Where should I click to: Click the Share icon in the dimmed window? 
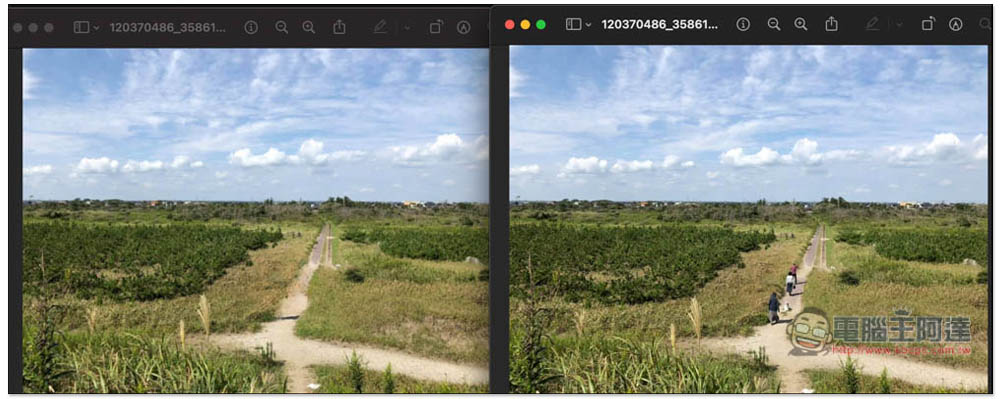pyautogui.click(x=339, y=27)
